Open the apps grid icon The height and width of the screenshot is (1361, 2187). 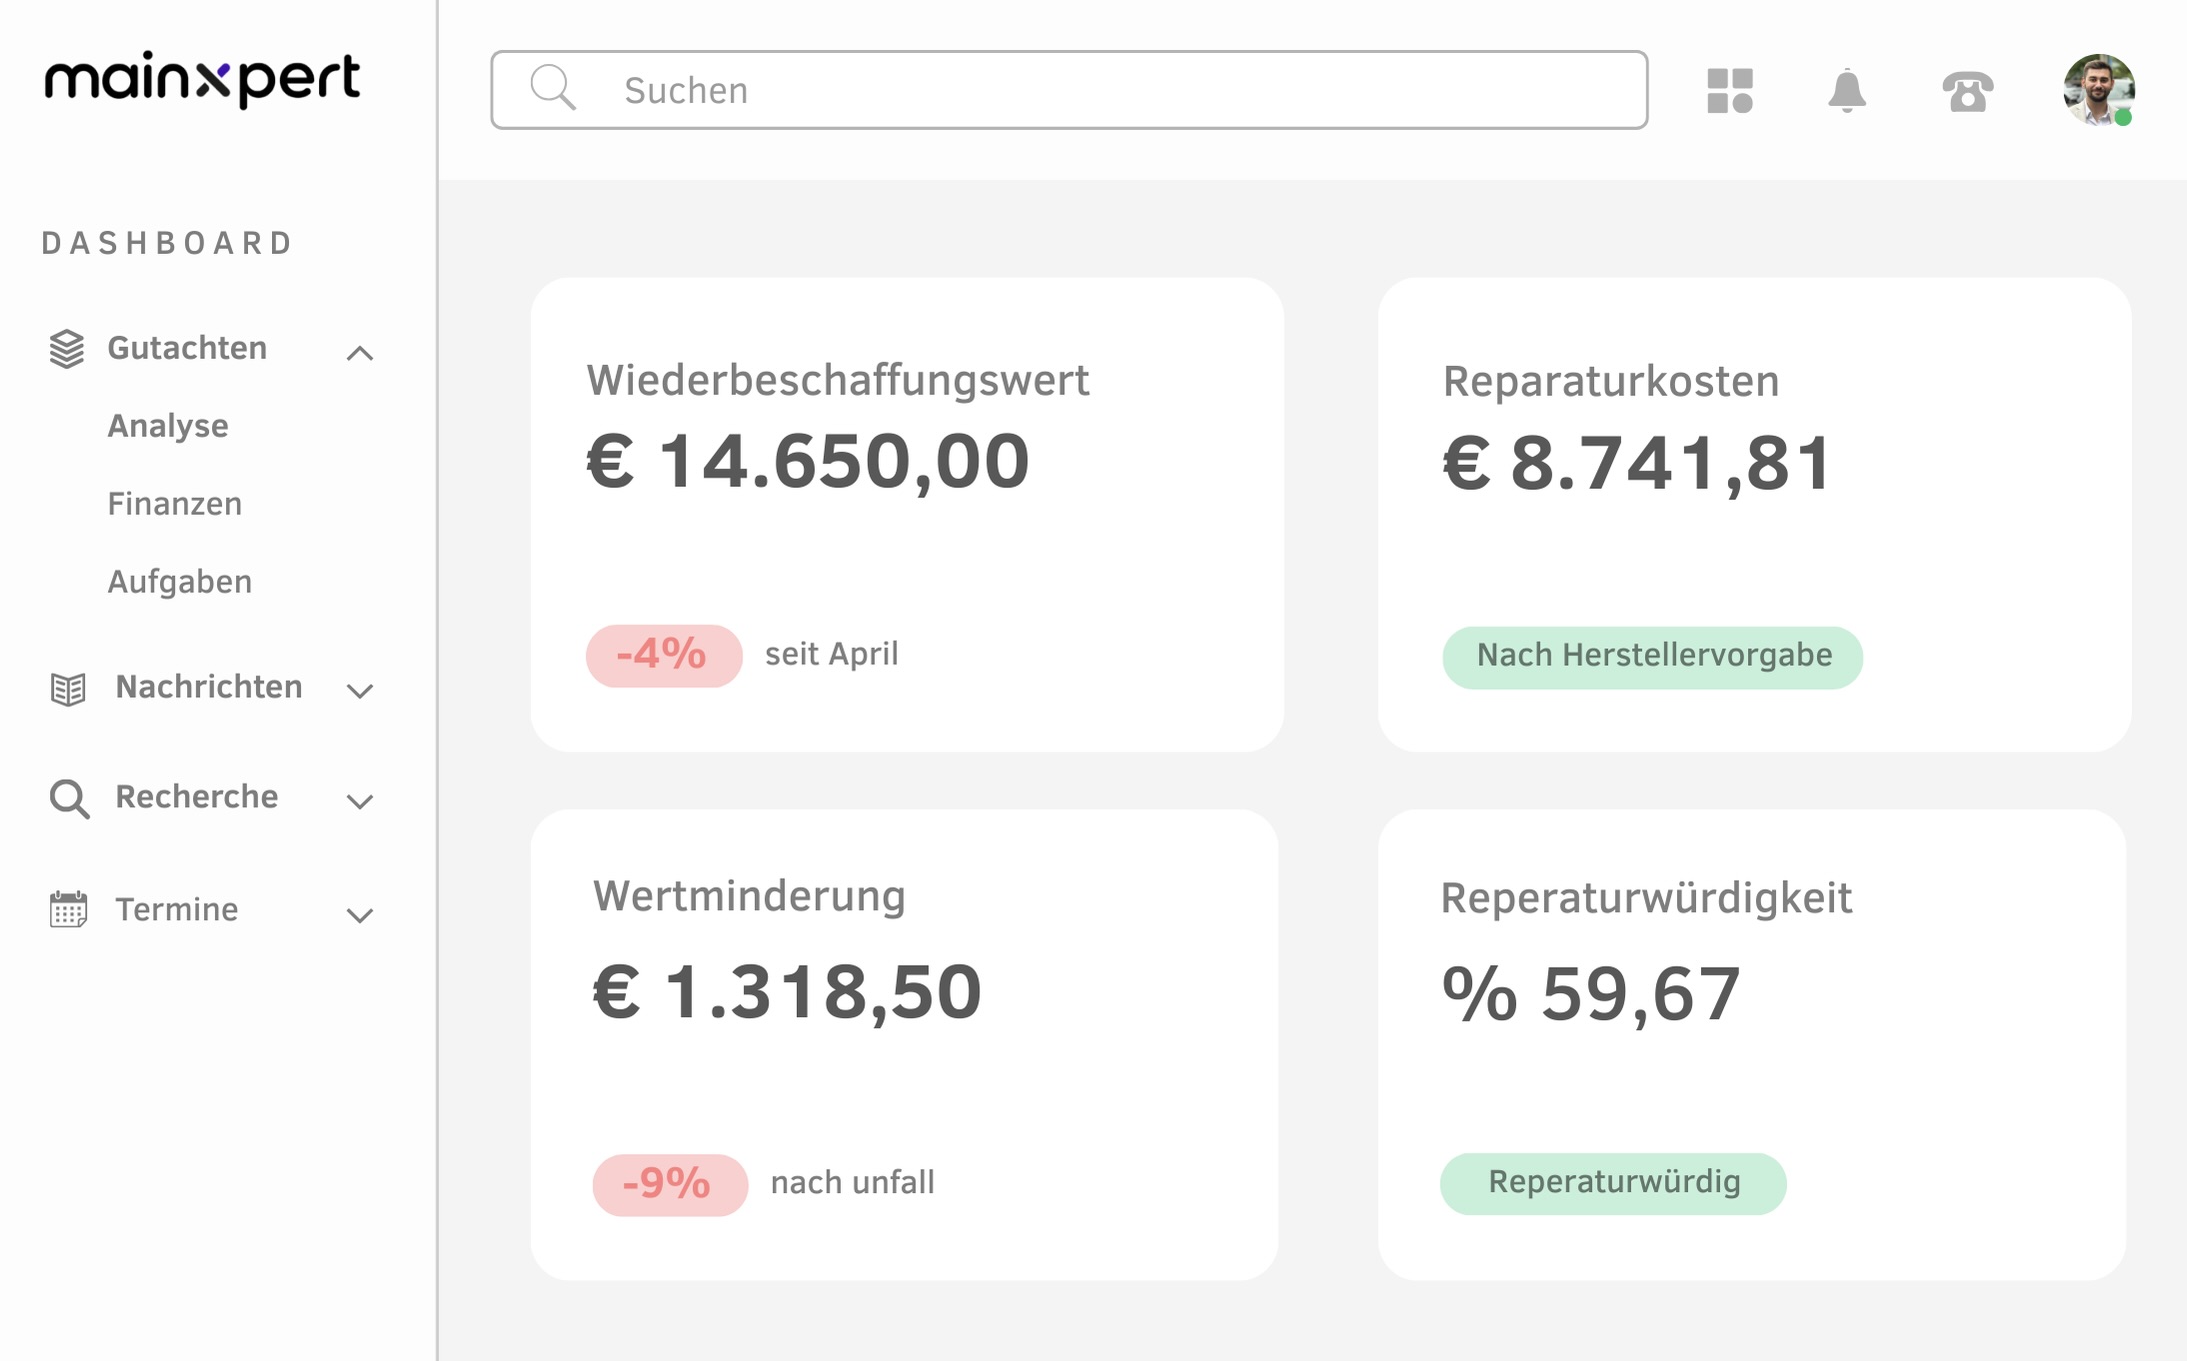[x=1729, y=91]
